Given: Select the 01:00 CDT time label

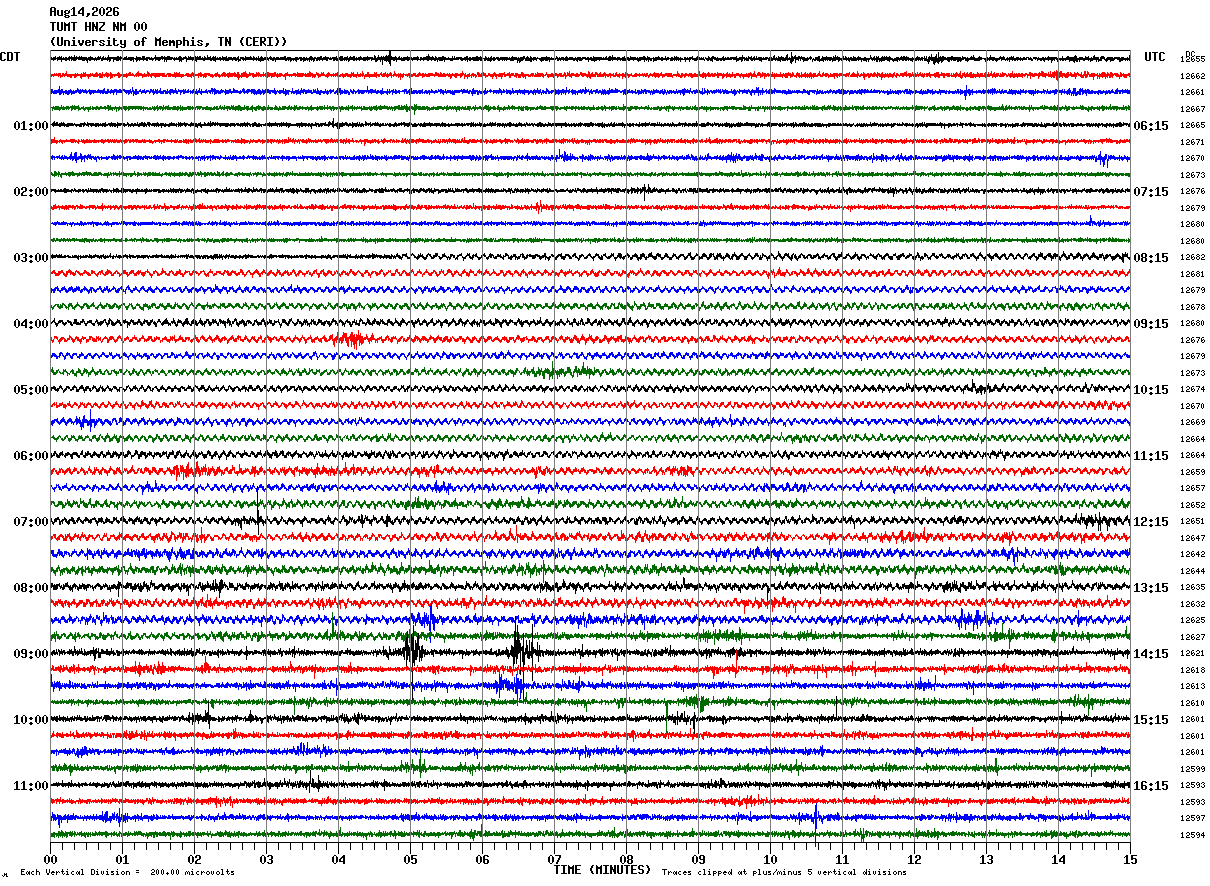Looking at the screenshot, I should (31, 126).
